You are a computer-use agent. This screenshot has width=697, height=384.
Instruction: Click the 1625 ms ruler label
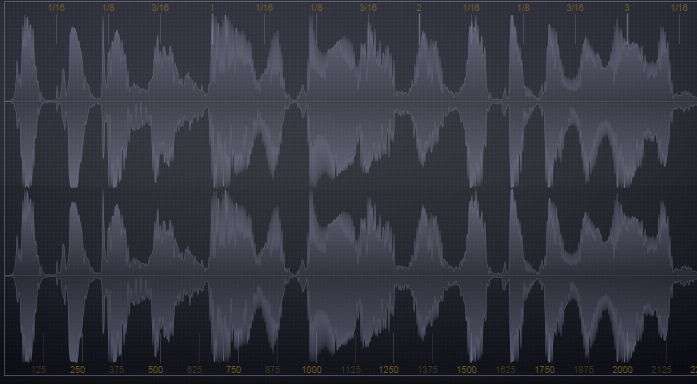click(x=505, y=370)
